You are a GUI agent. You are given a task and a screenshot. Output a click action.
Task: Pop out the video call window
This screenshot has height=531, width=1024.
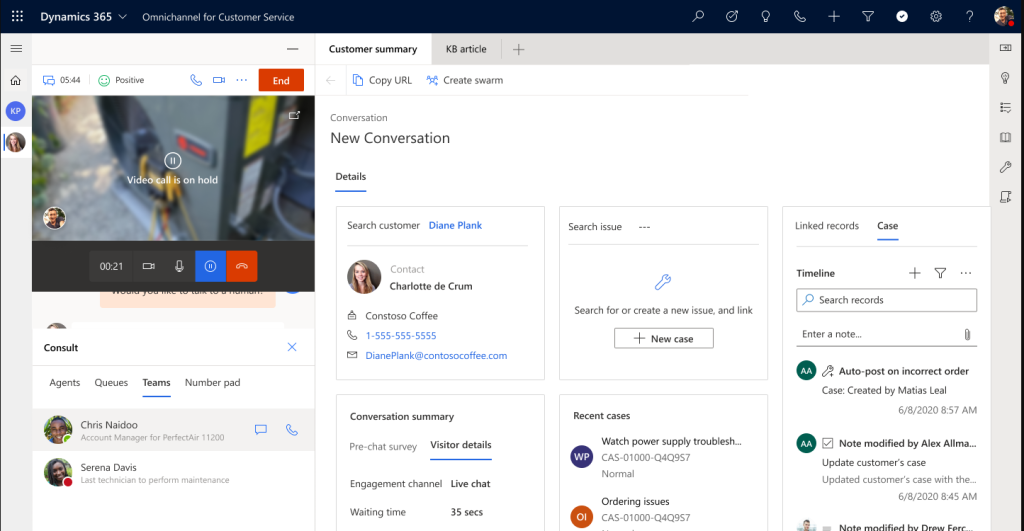[294, 116]
